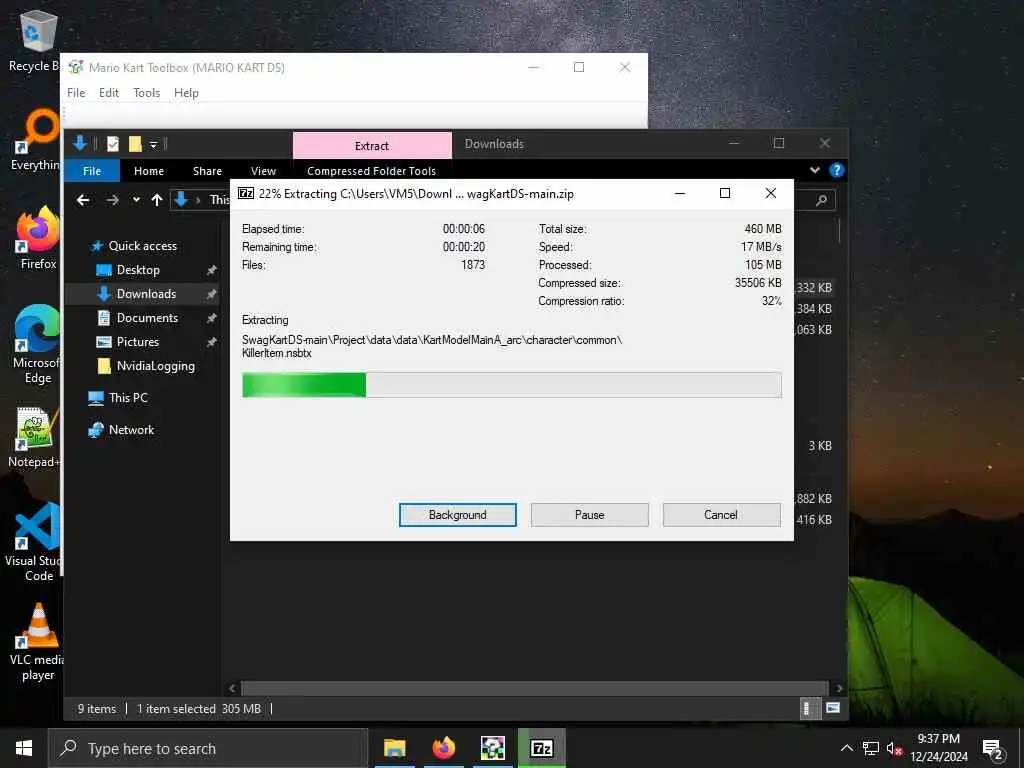Click the horizontal scrollbar in Explorer
Screen dimensions: 1024x768
click(535, 688)
